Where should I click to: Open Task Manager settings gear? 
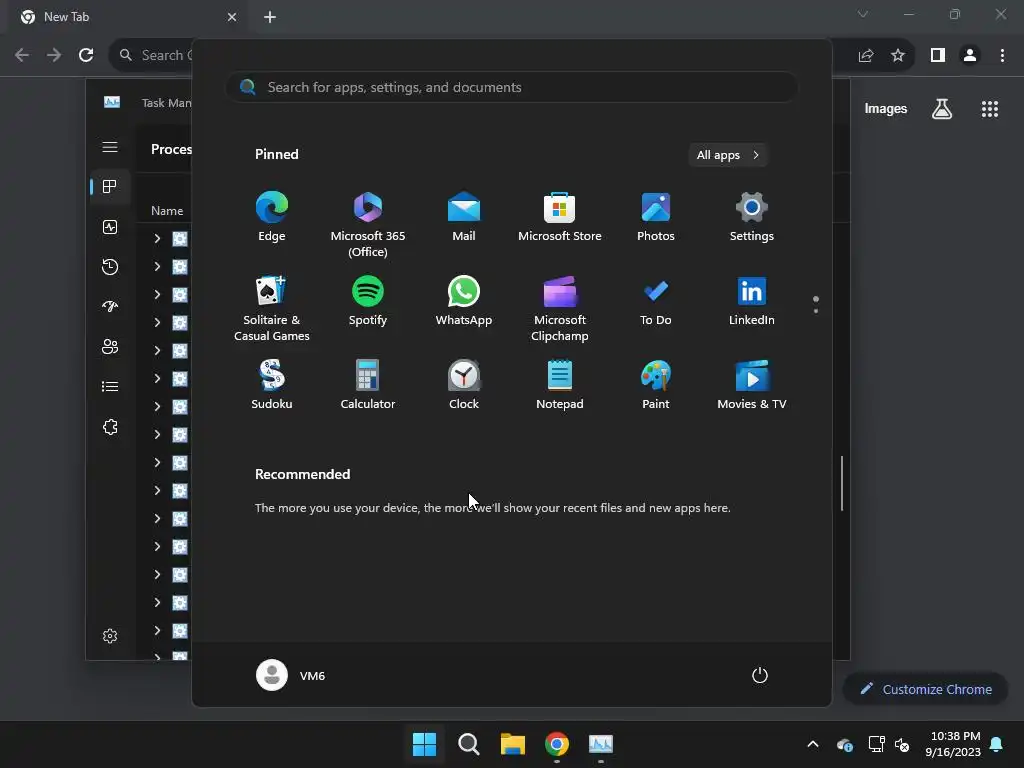pos(110,636)
